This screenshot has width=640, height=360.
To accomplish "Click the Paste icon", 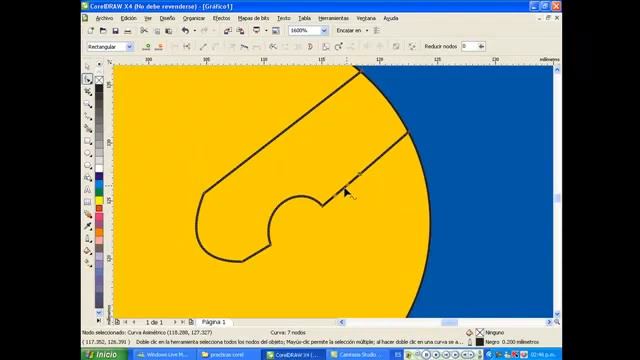I will click(x=169, y=31).
